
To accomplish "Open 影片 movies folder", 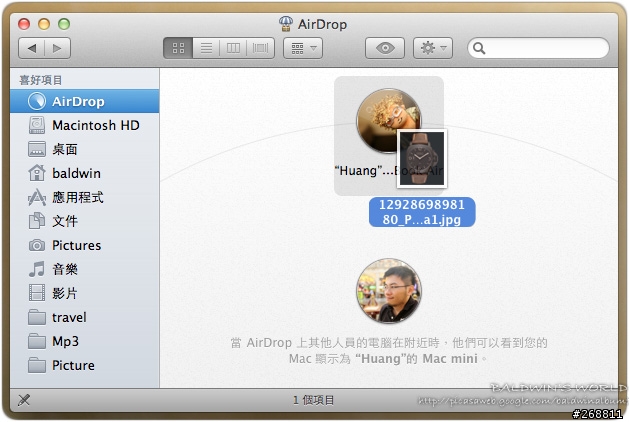I will pyautogui.click(x=85, y=293).
